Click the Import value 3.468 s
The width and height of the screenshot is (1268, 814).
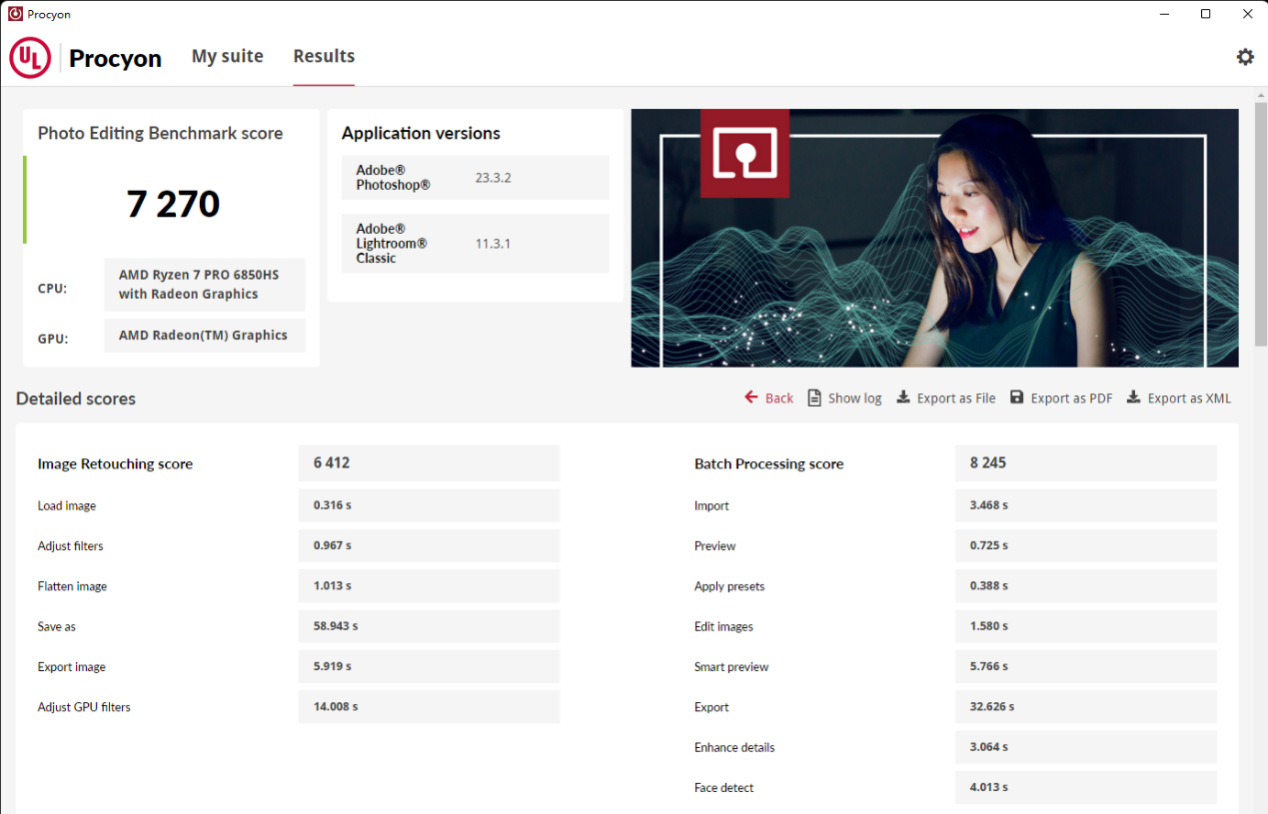click(x=1086, y=505)
